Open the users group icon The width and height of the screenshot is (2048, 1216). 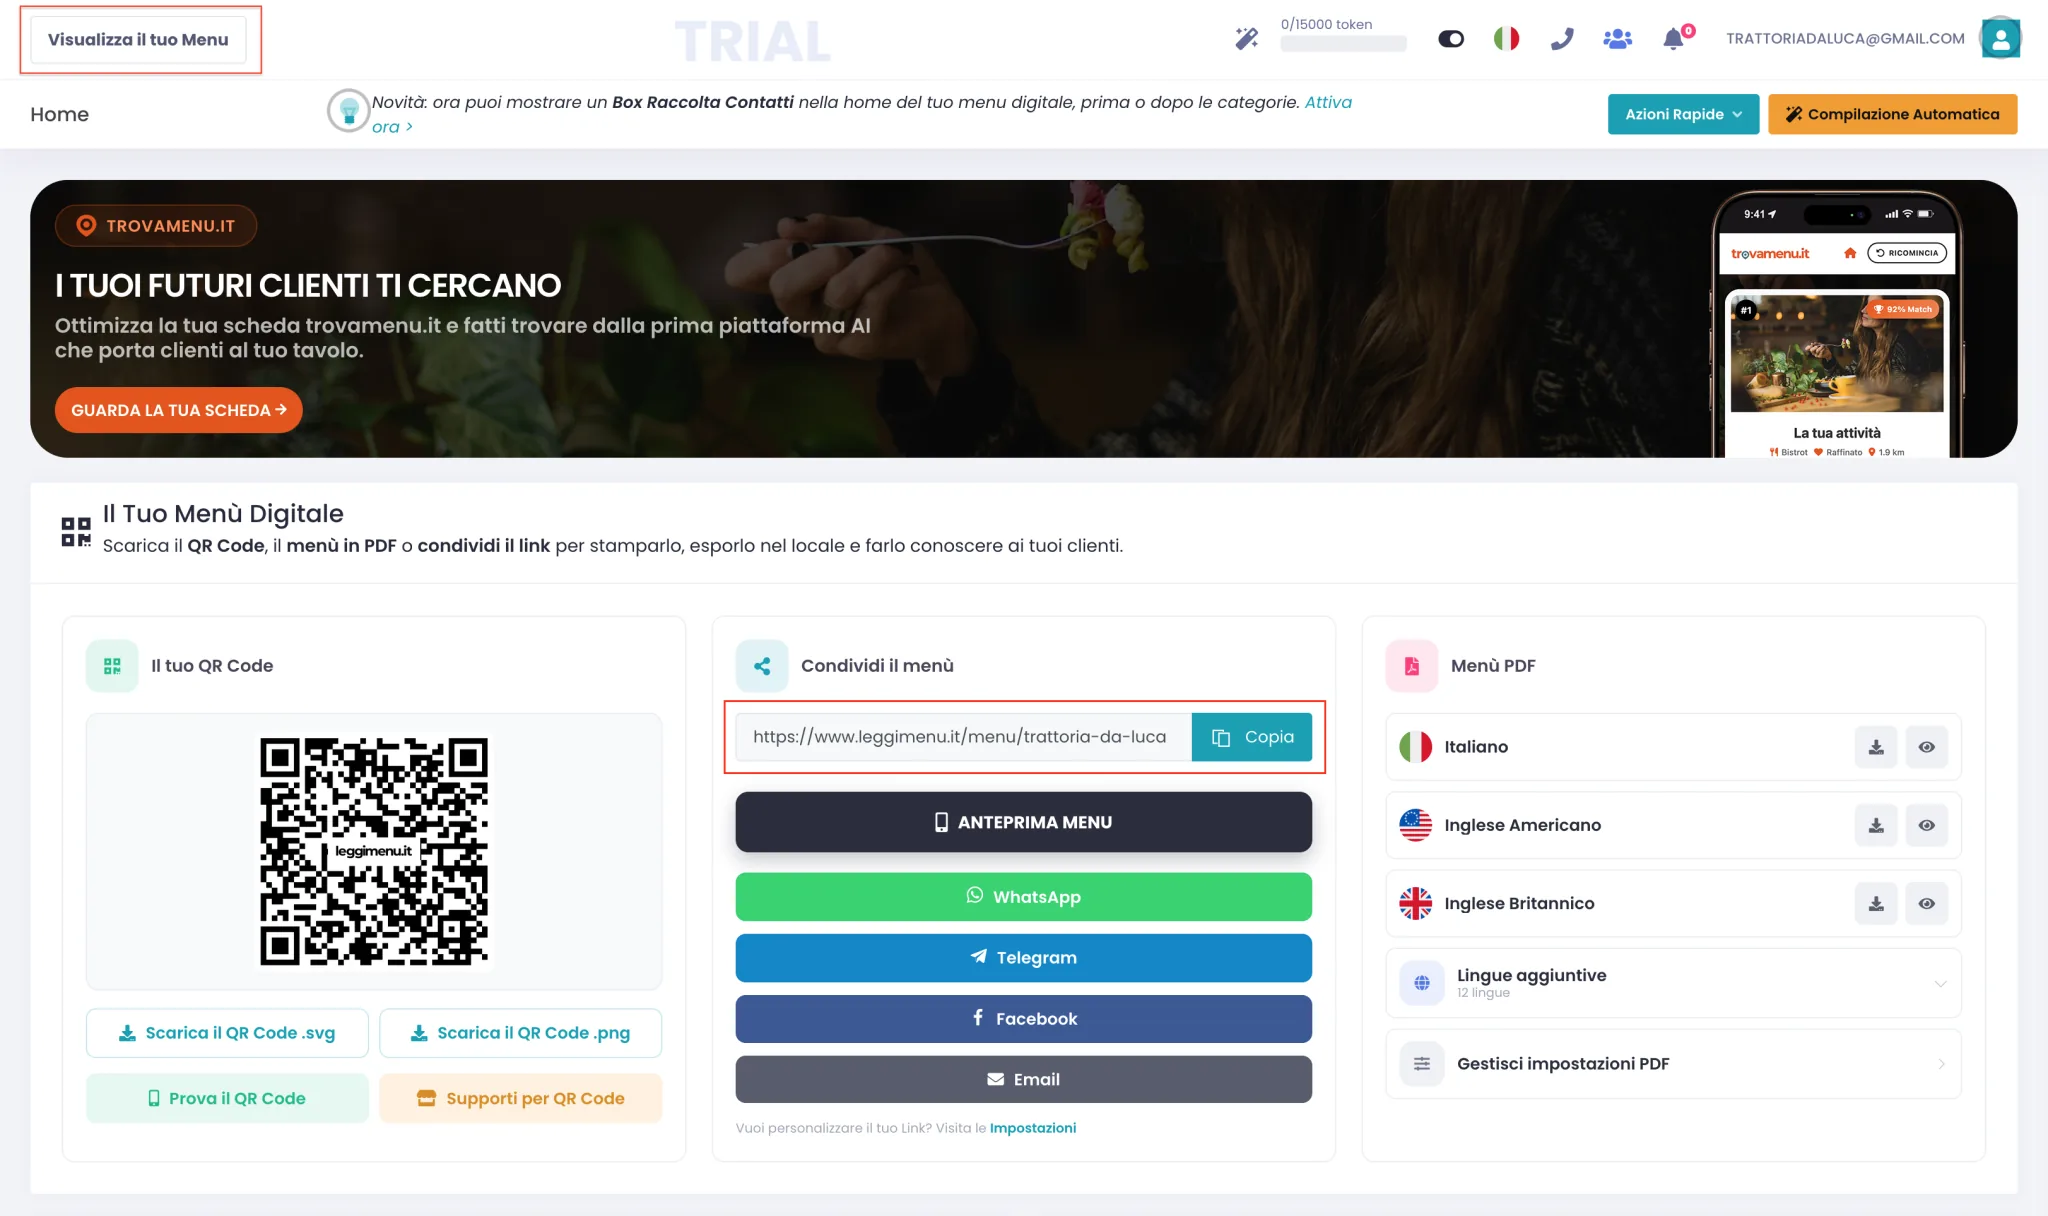point(1617,39)
